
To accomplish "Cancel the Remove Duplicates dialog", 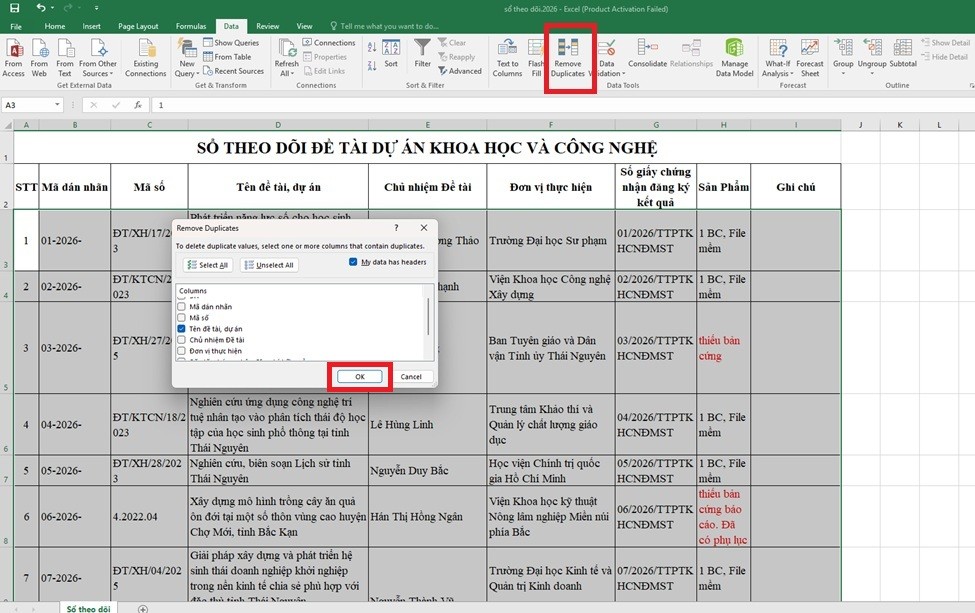I will pos(411,377).
